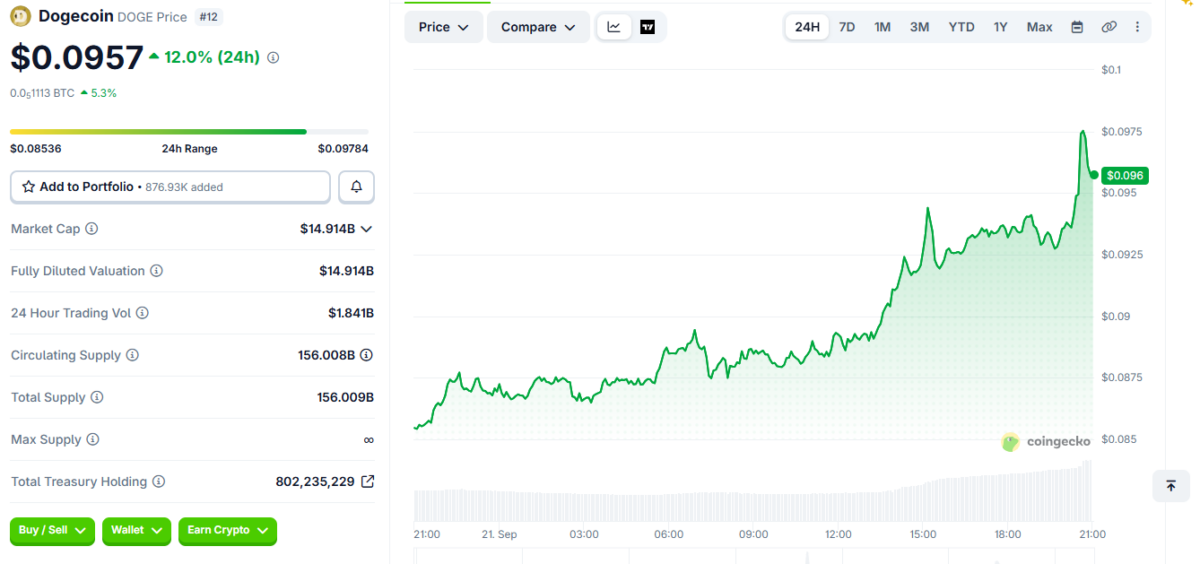1200x564 pixels.
Task: Open info icon next to 24h percentage
Action: click(x=273, y=58)
